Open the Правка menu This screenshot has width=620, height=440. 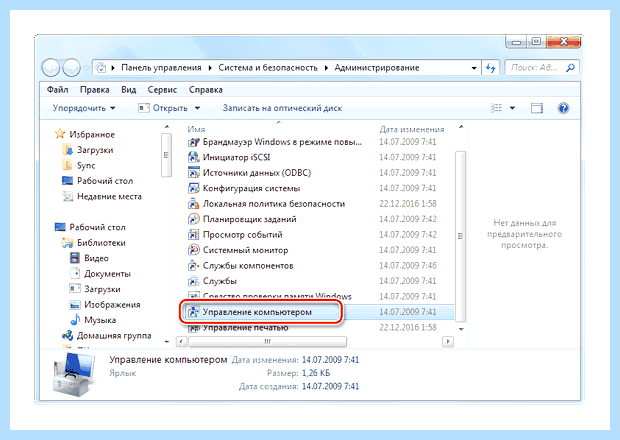point(95,90)
